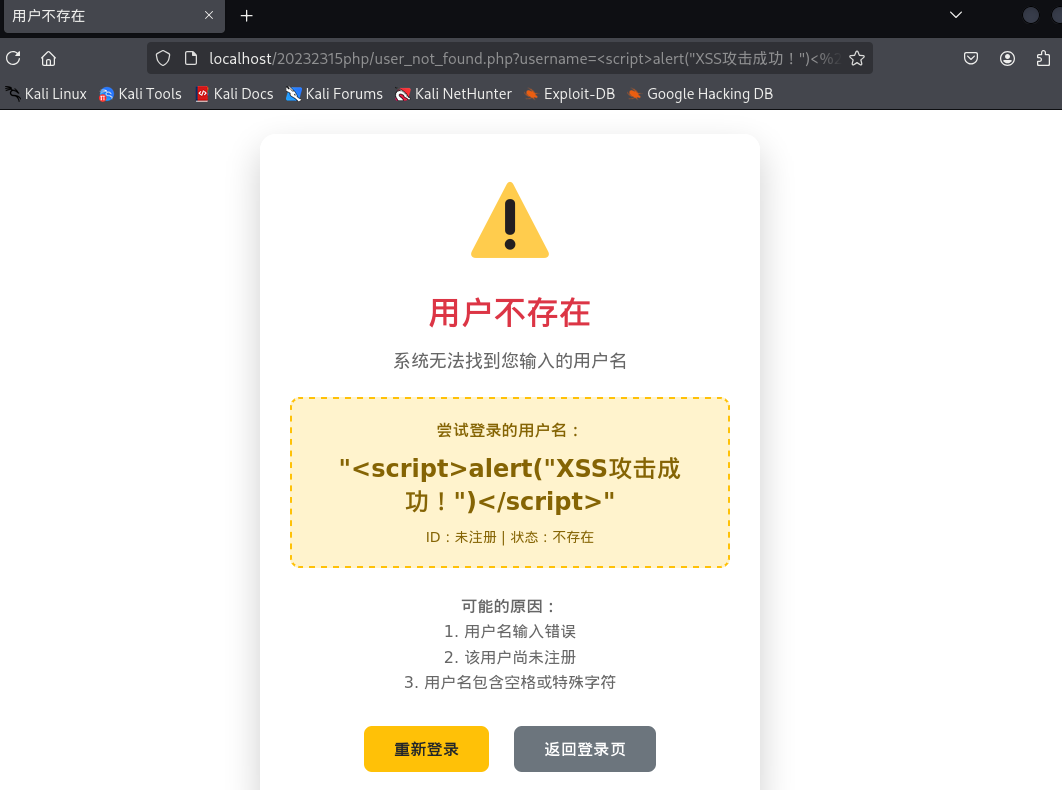Click reason 3. 用户名包含空格或特殊字符
Screen dimensions: 1062x790
[509, 682]
